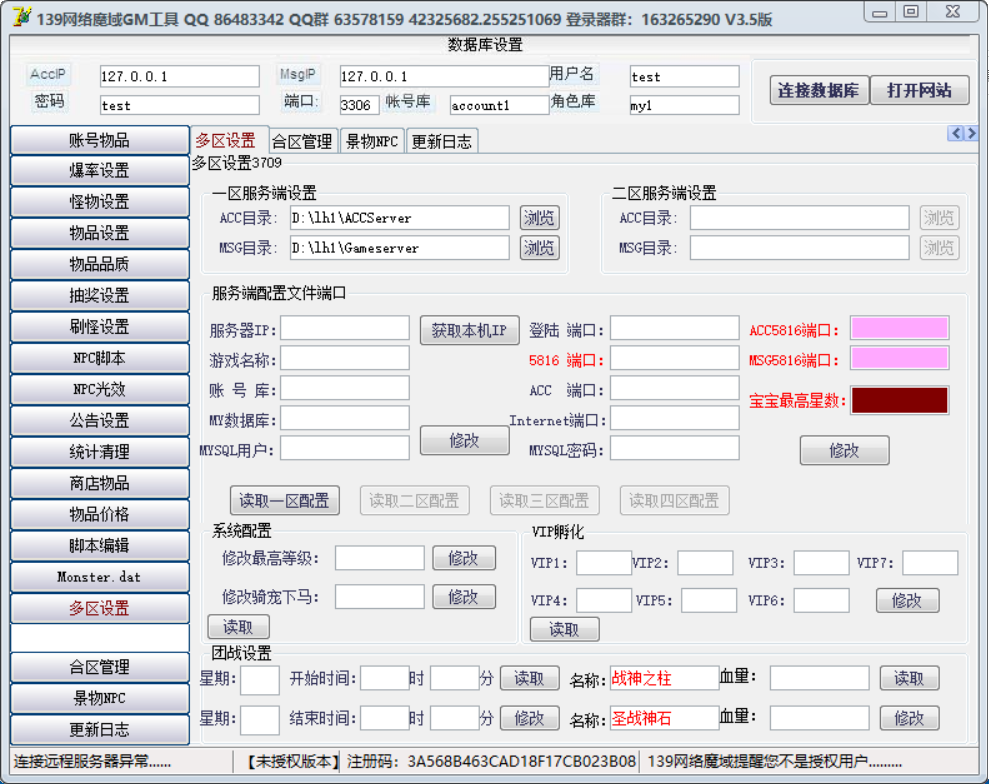
Task: Click the 读取一区配置 button
Action: pos(284,501)
